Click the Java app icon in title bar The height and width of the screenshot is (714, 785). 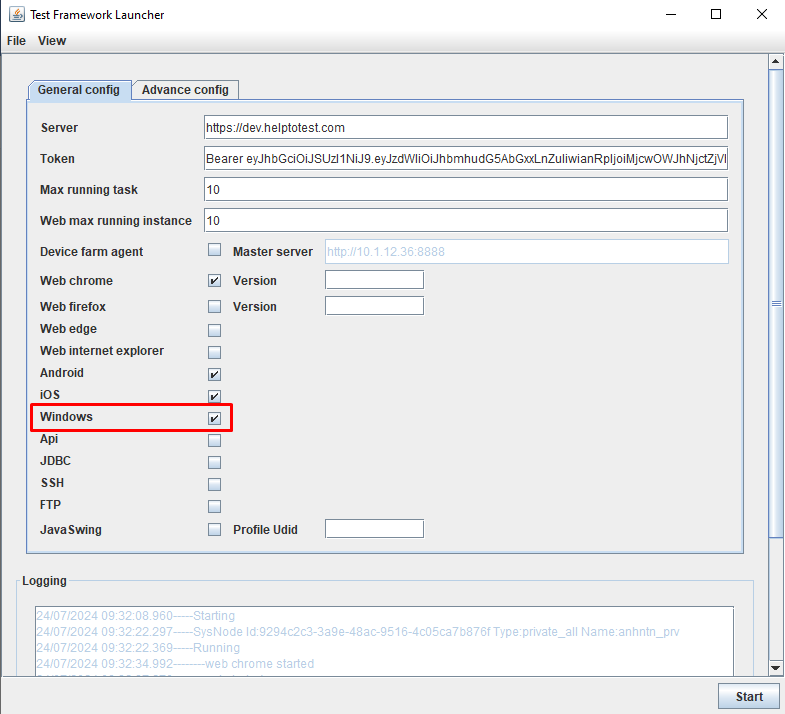[17, 15]
